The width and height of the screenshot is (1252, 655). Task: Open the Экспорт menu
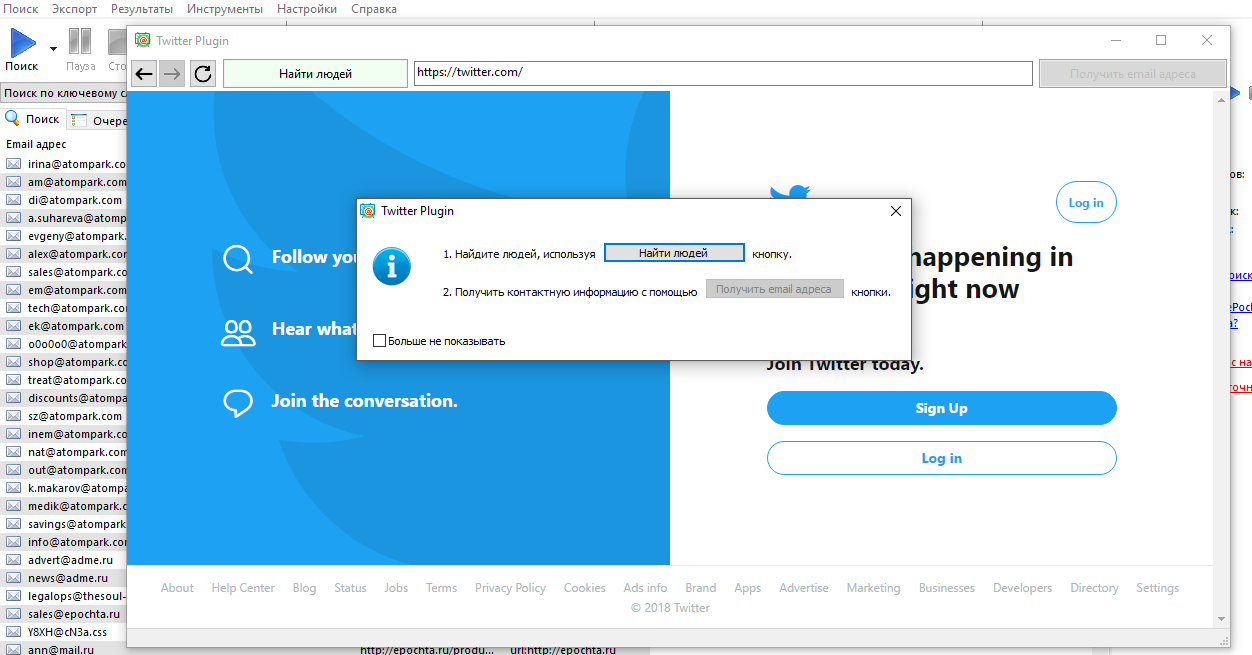coord(75,9)
